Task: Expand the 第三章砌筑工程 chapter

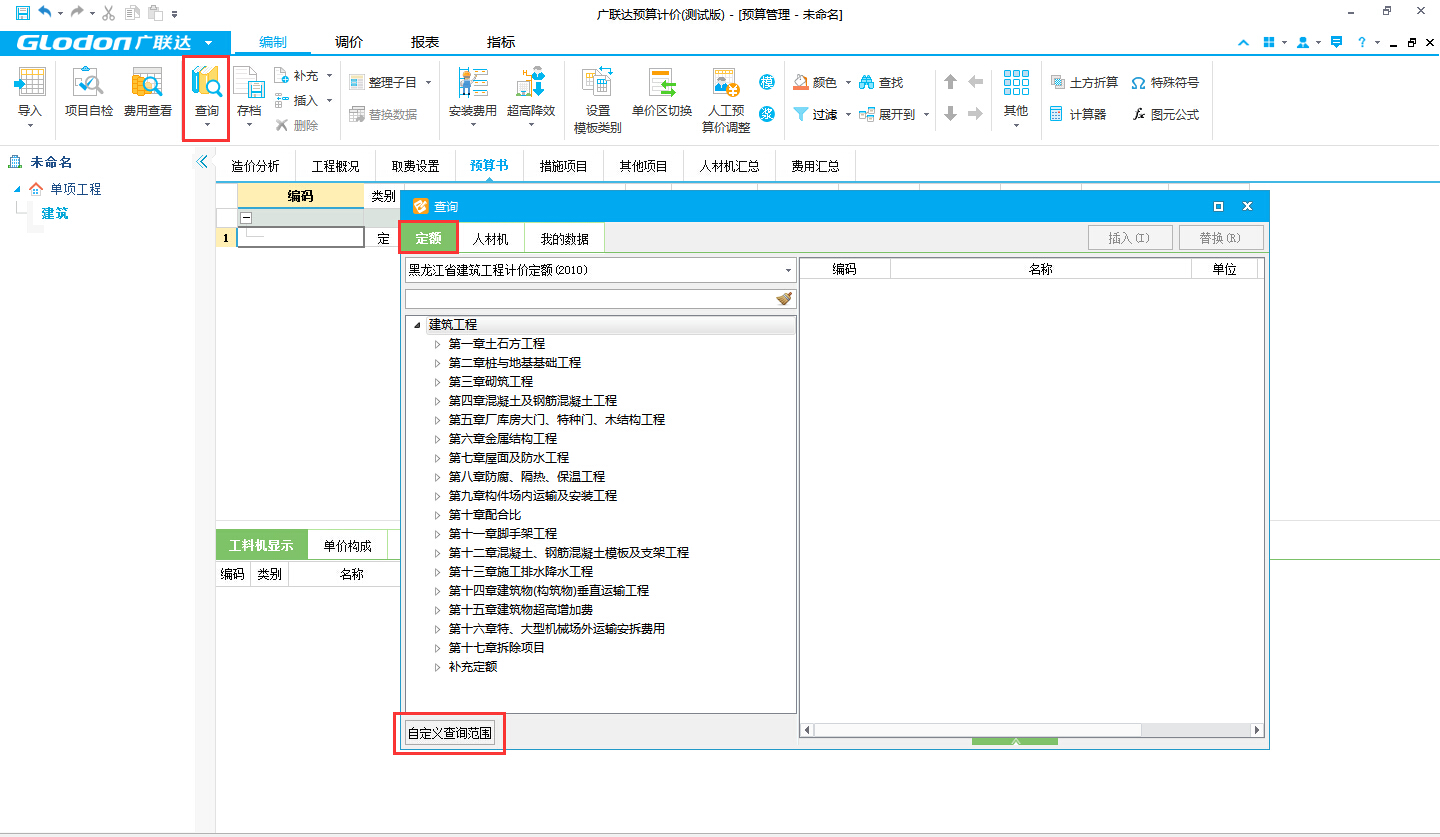Action: pyautogui.click(x=437, y=382)
